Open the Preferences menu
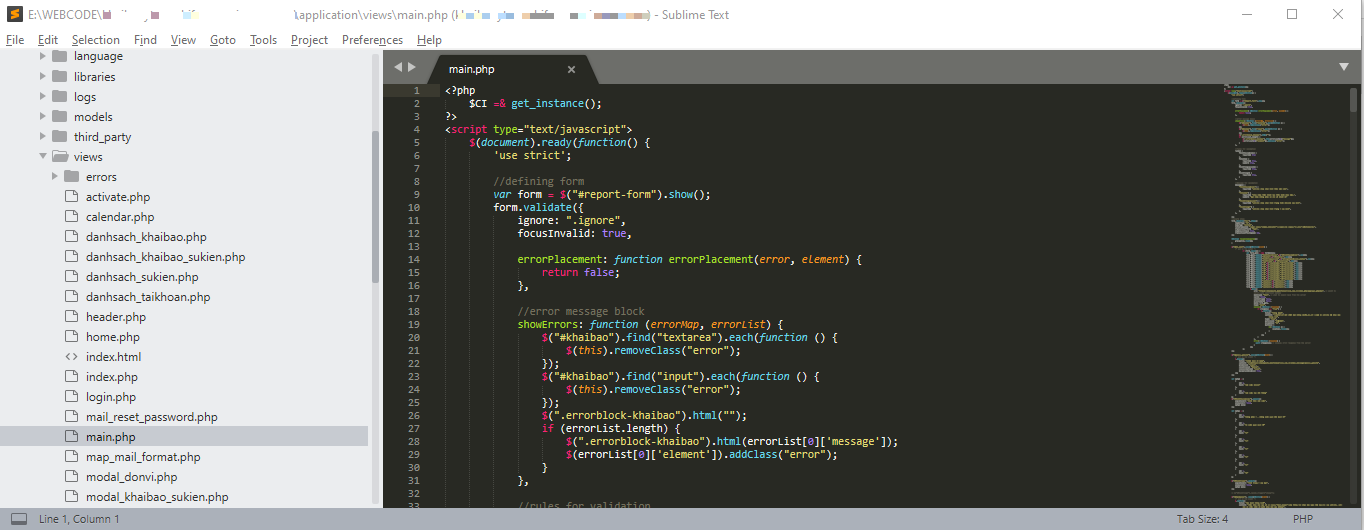 pyautogui.click(x=372, y=40)
